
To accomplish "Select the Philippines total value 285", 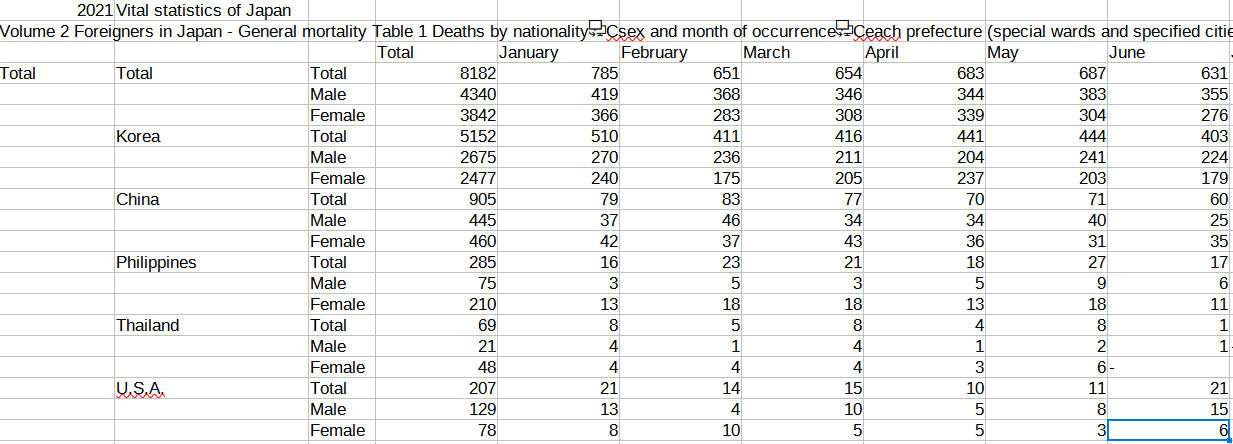I will [x=435, y=262].
